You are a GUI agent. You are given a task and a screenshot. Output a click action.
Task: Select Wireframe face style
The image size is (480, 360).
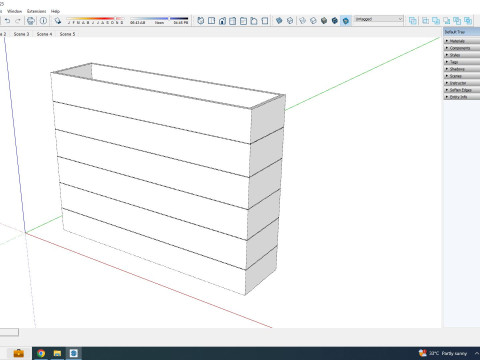click(x=303, y=21)
